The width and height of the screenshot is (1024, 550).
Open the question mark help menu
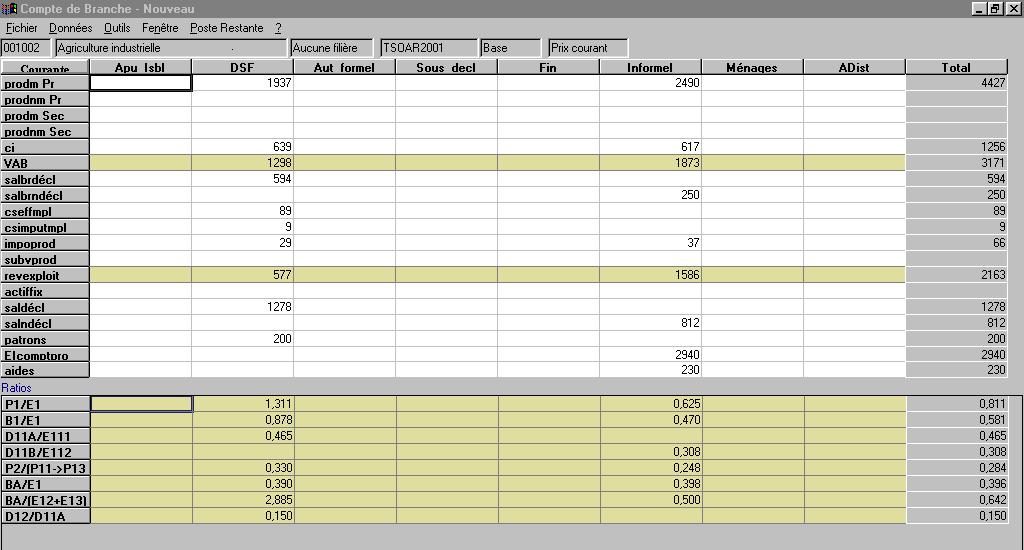tap(278, 28)
